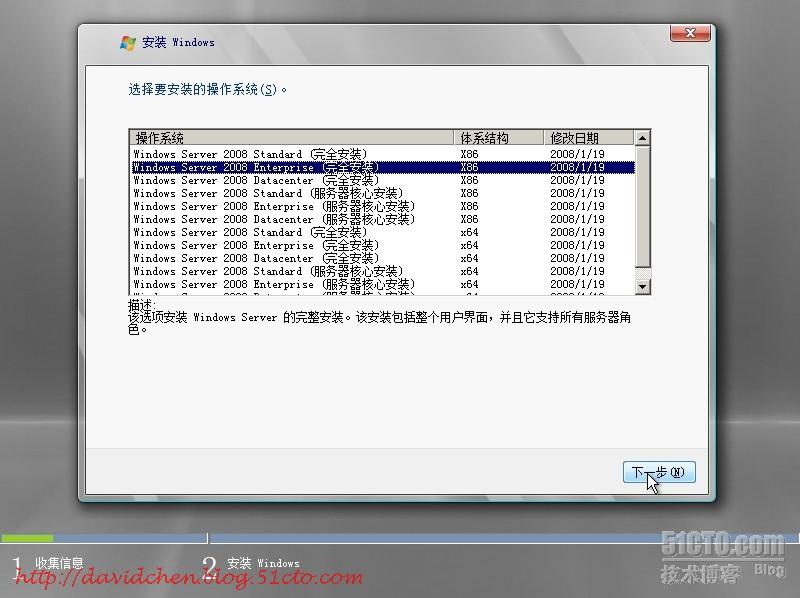The image size is (800, 598).
Task: Click the vertical scrollbar thumb in OS list
Action: pos(642,207)
